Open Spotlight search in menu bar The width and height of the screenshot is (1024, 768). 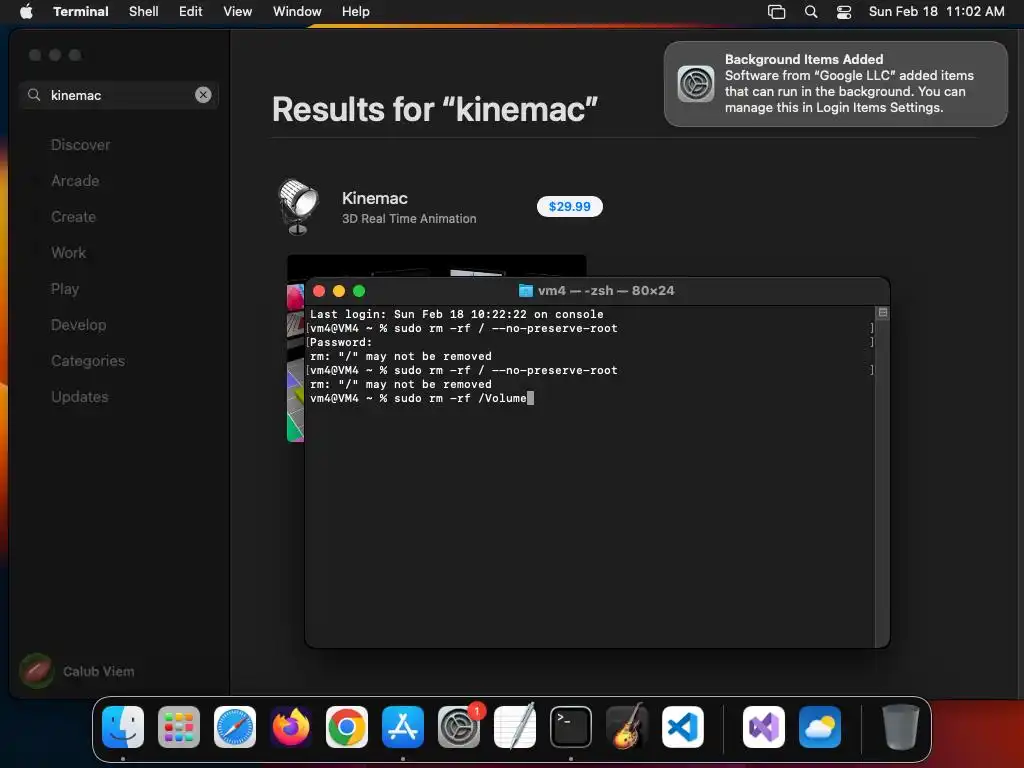tap(810, 11)
